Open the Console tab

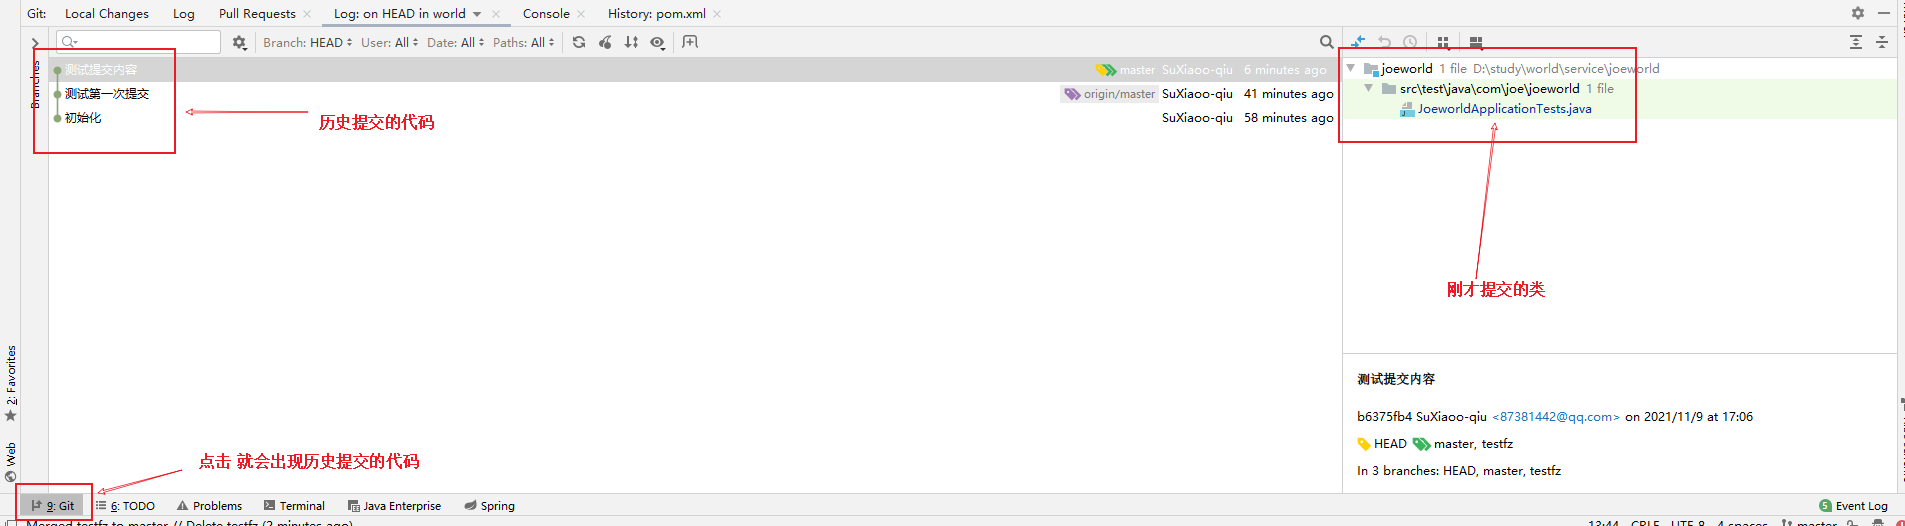[546, 13]
